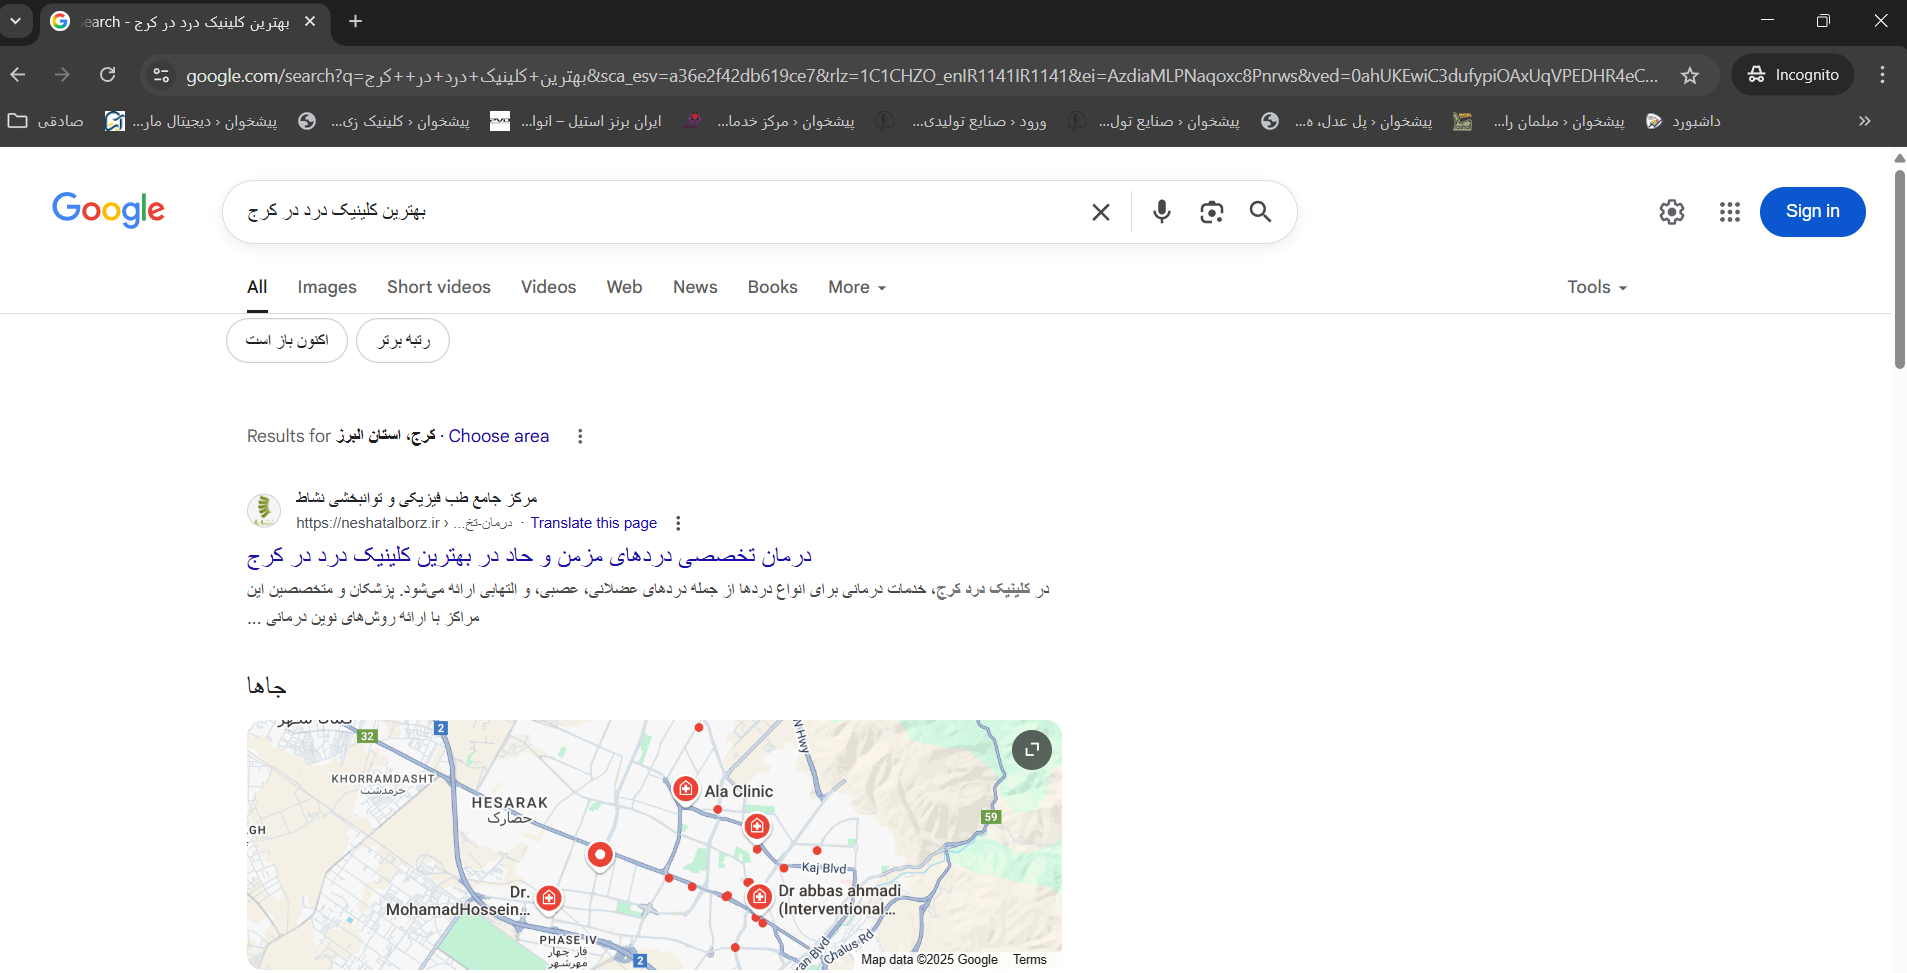Click the Choose area link

coord(498,436)
